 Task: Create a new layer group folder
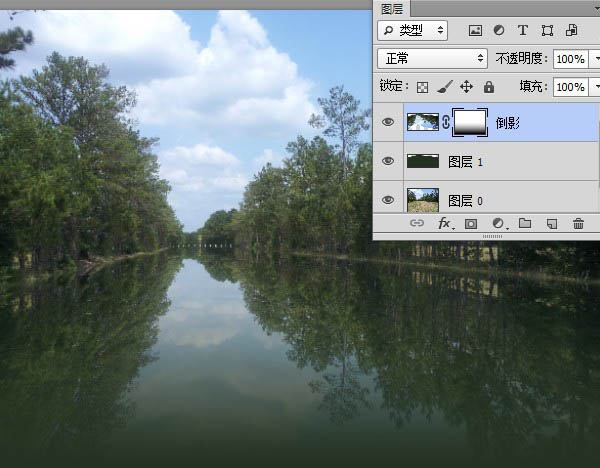click(x=524, y=224)
